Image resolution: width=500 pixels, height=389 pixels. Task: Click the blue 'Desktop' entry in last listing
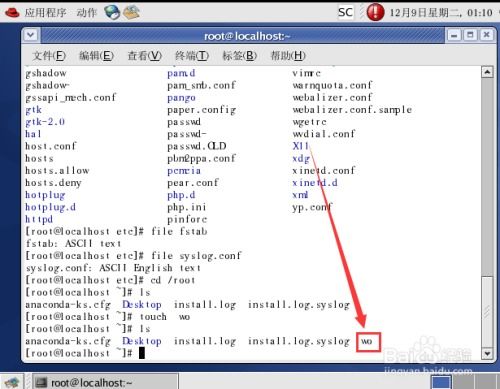pos(142,341)
